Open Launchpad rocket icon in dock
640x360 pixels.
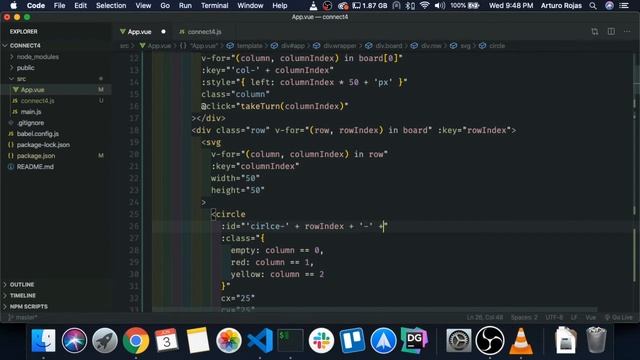pyautogui.click(x=105, y=340)
